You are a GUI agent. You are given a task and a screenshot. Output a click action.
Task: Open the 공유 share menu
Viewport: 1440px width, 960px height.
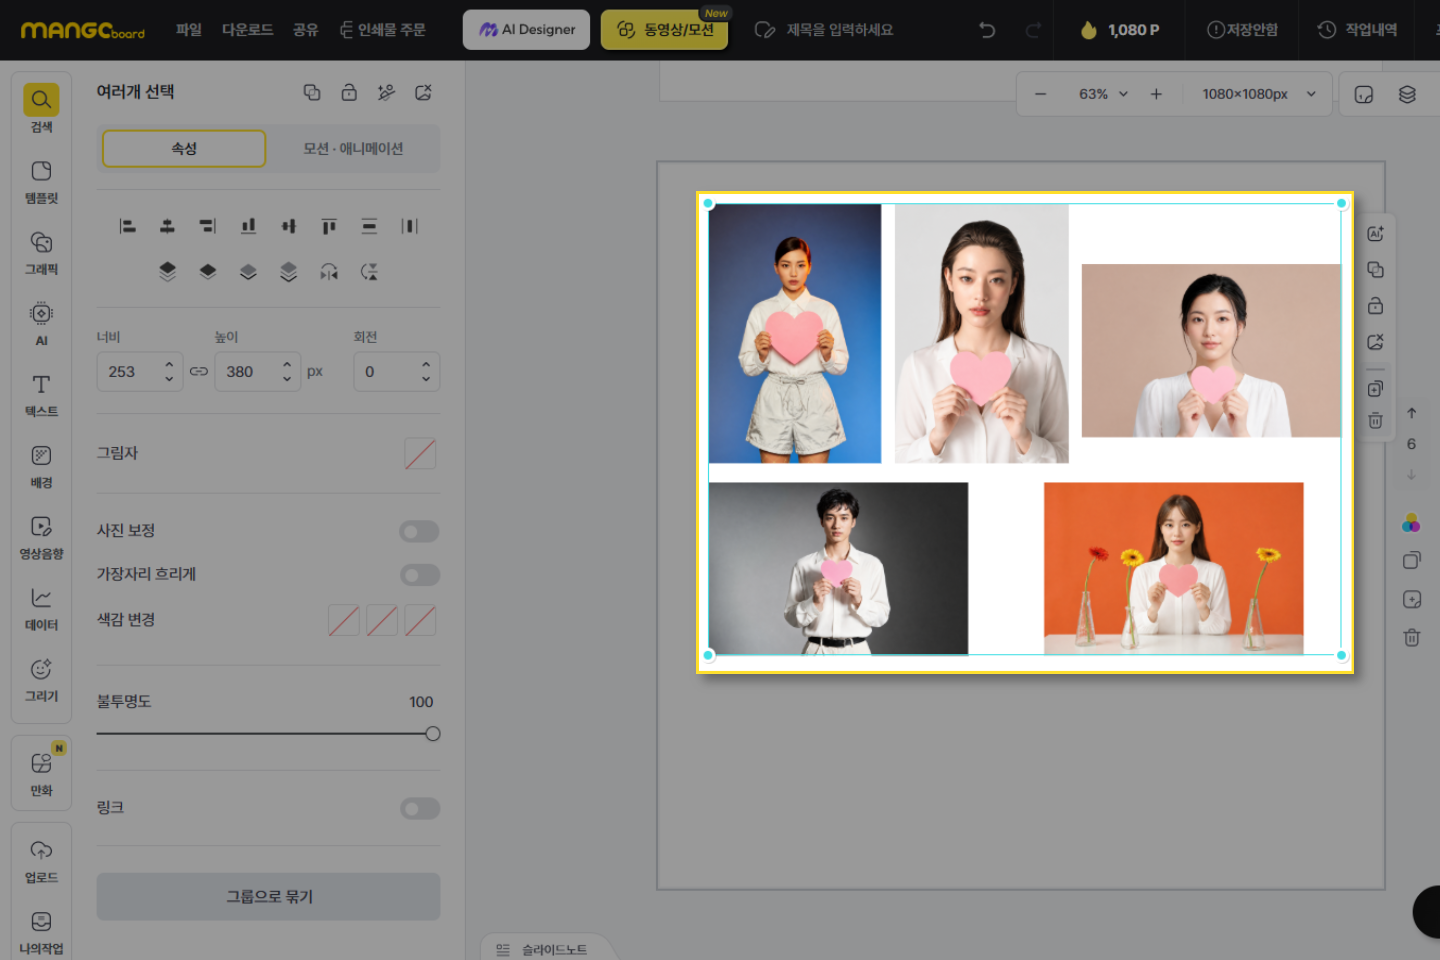(306, 30)
